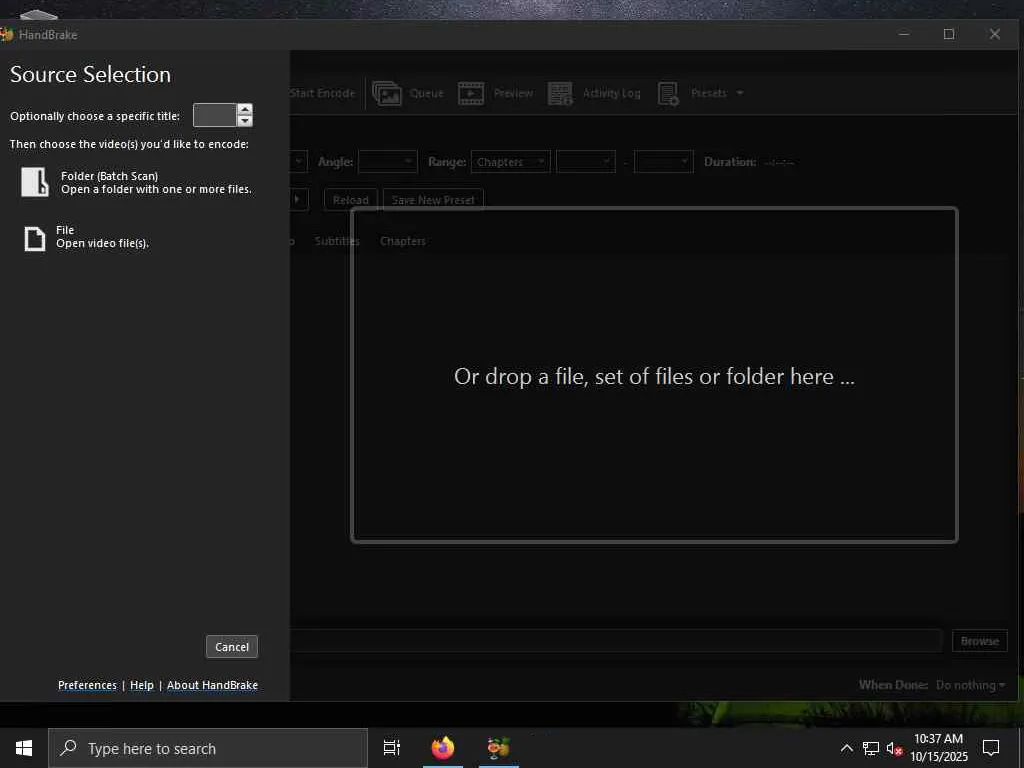
Task: Switch to the Subtitles tab
Action: (x=337, y=241)
